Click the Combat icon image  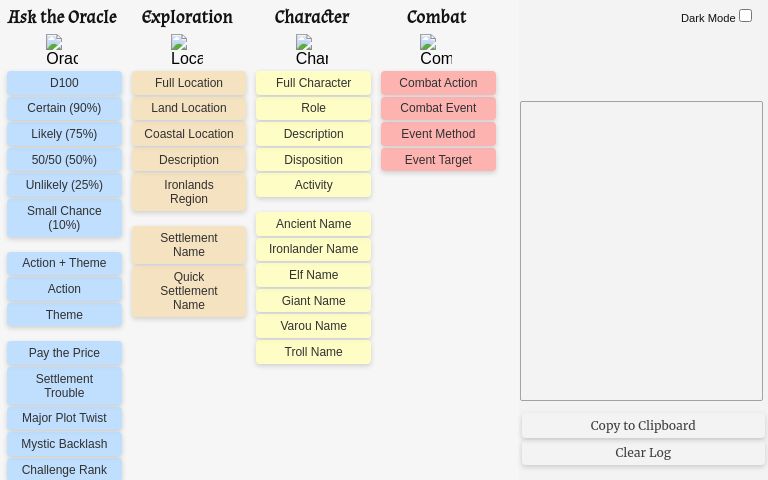pyautogui.click(x=436, y=50)
